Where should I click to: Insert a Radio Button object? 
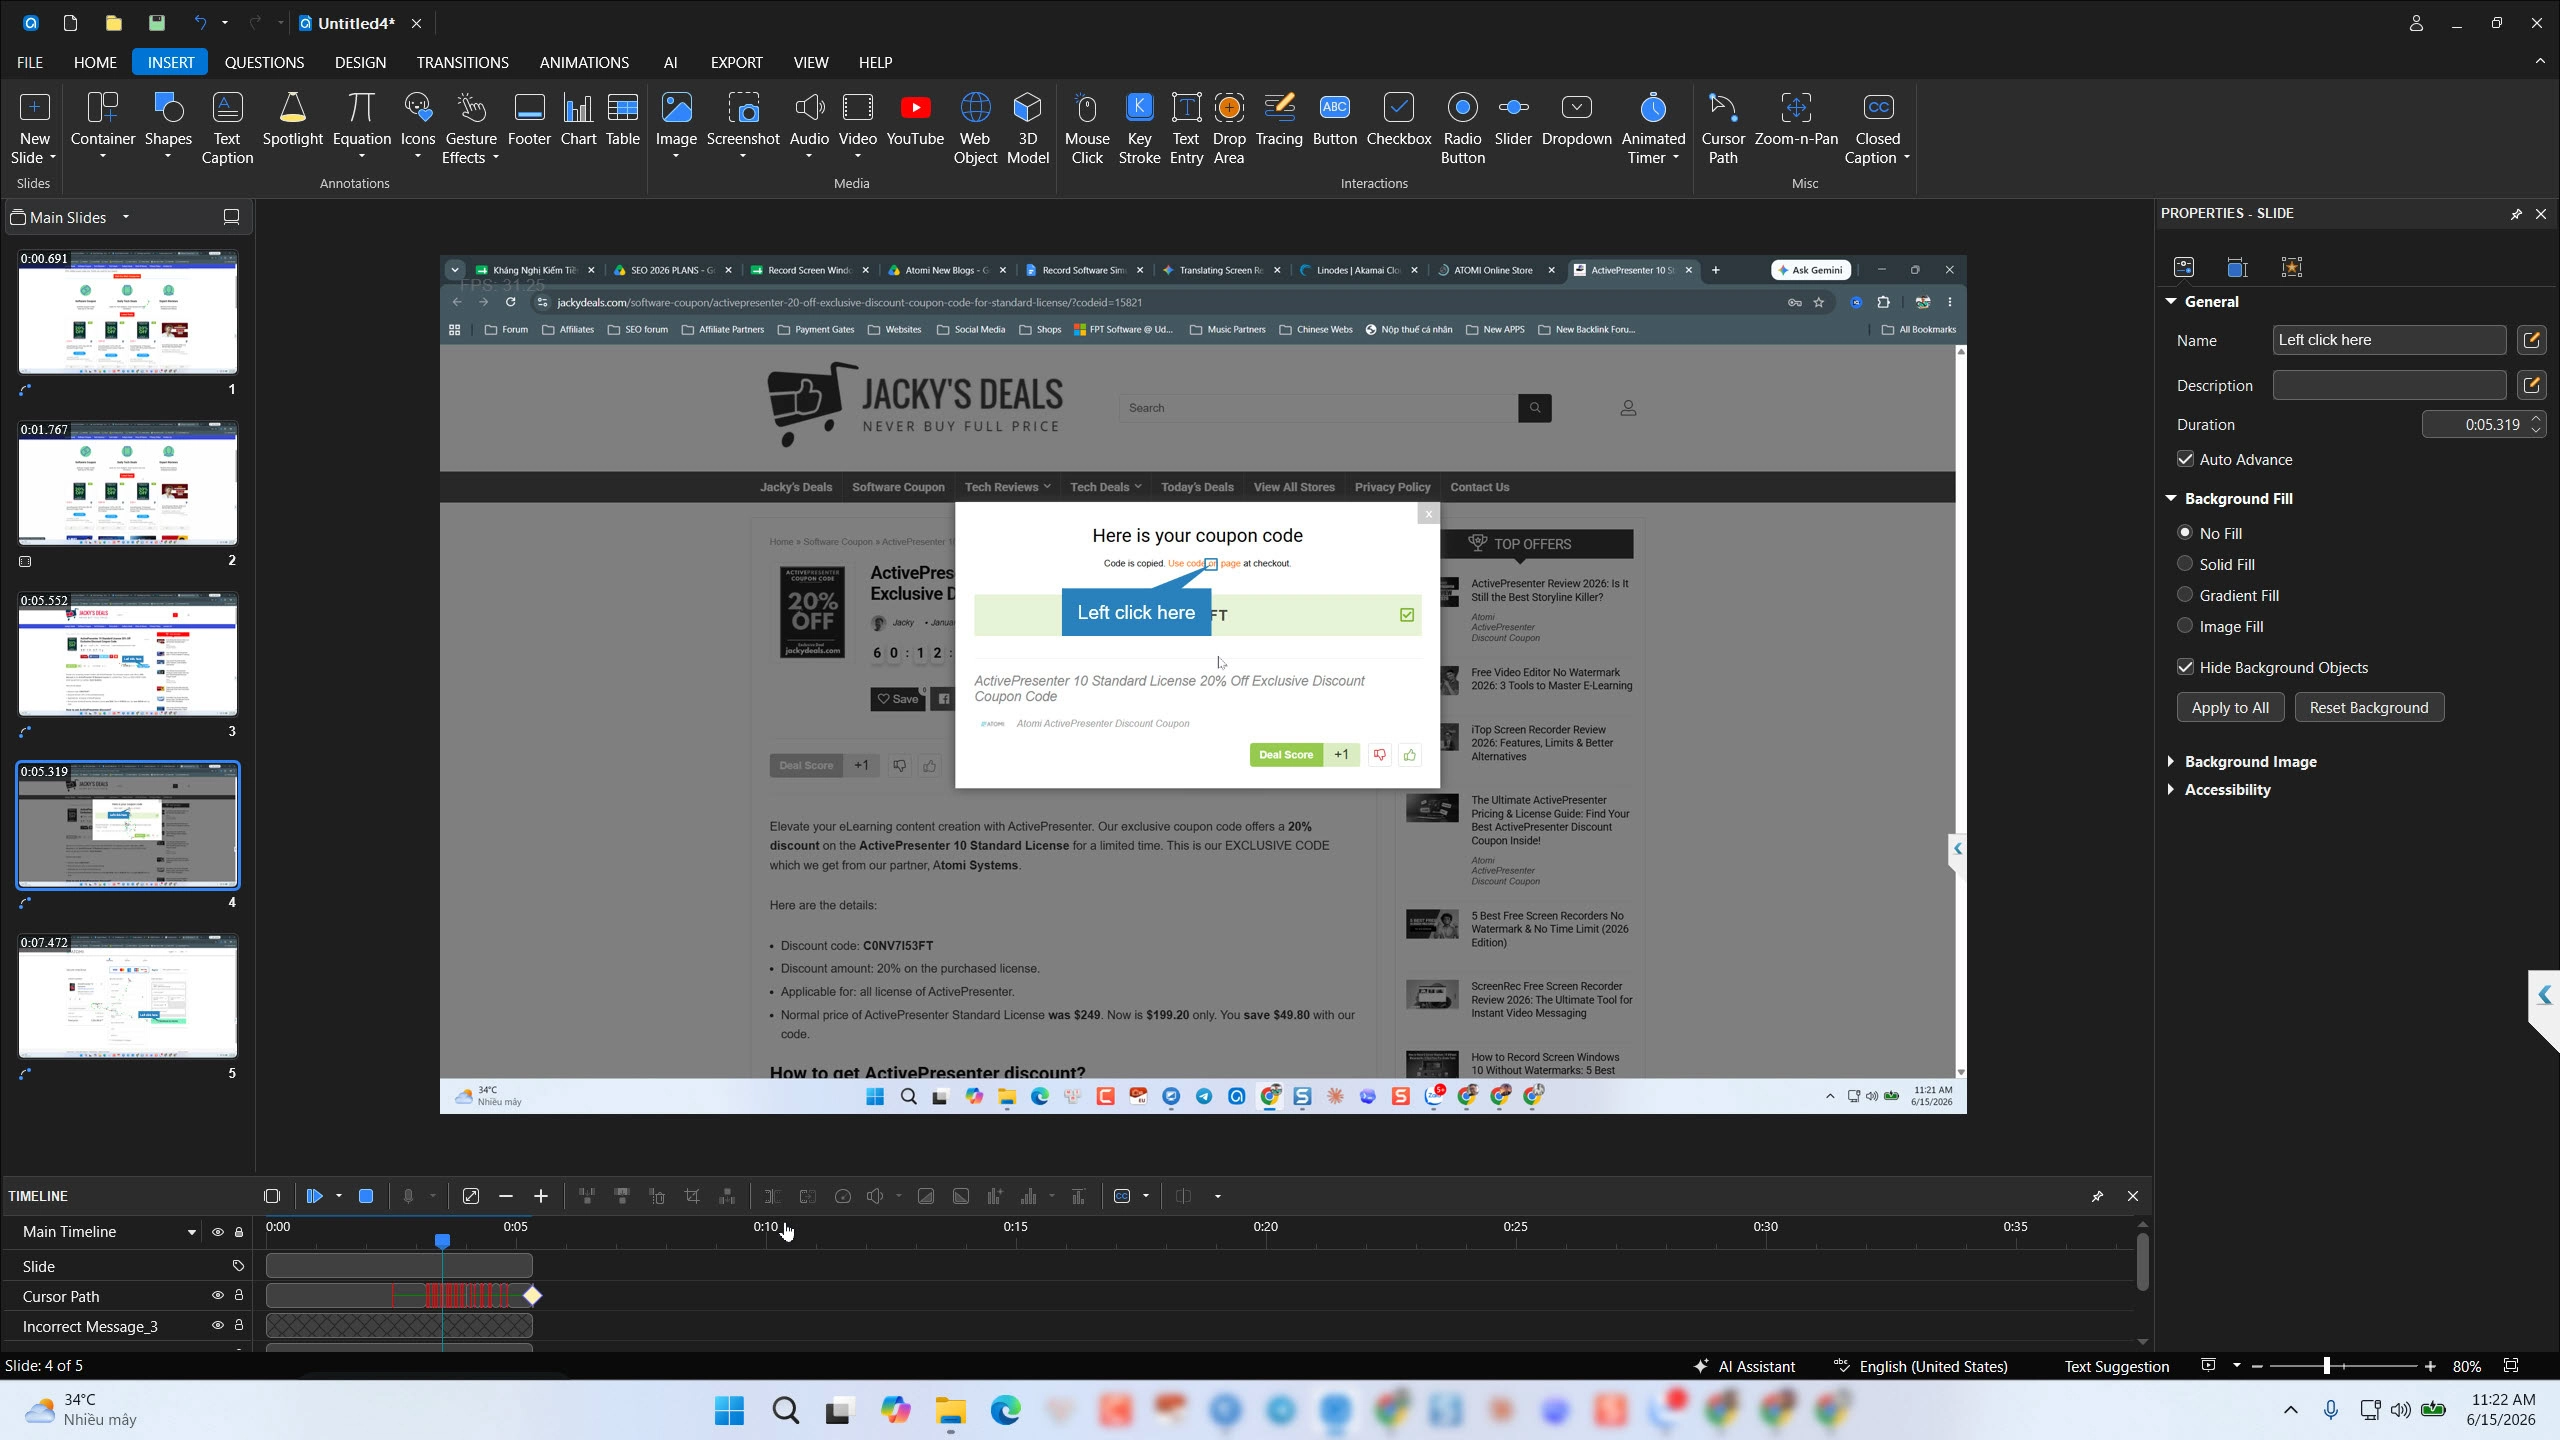1462,128
